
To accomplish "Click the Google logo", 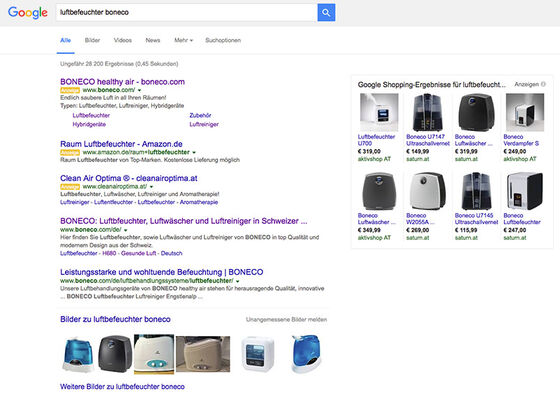I will click(x=28, y=13).
